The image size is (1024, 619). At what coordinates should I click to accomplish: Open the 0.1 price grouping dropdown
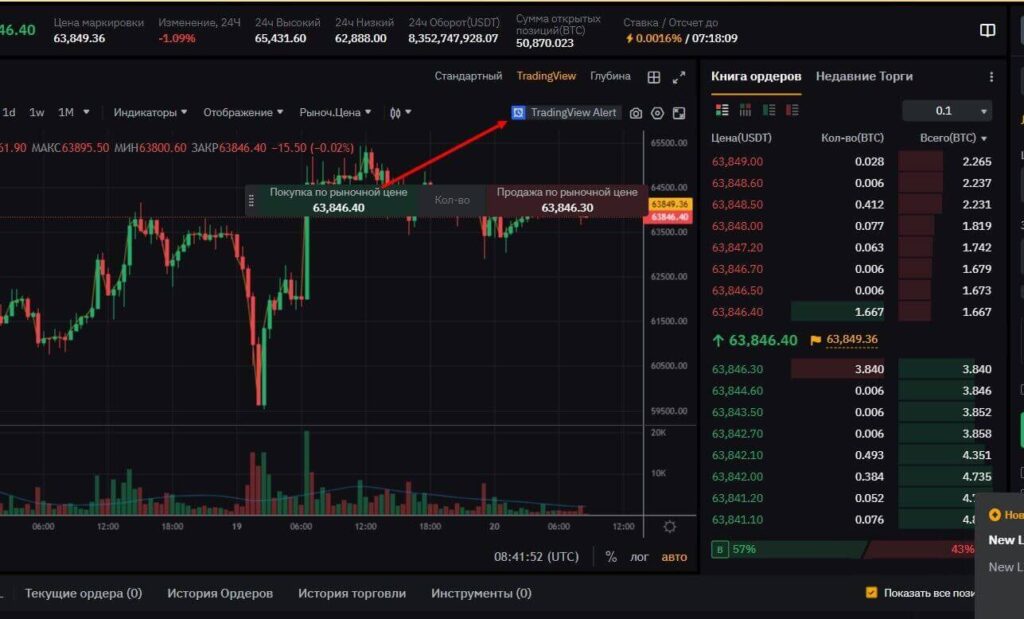tap(947, 110)
